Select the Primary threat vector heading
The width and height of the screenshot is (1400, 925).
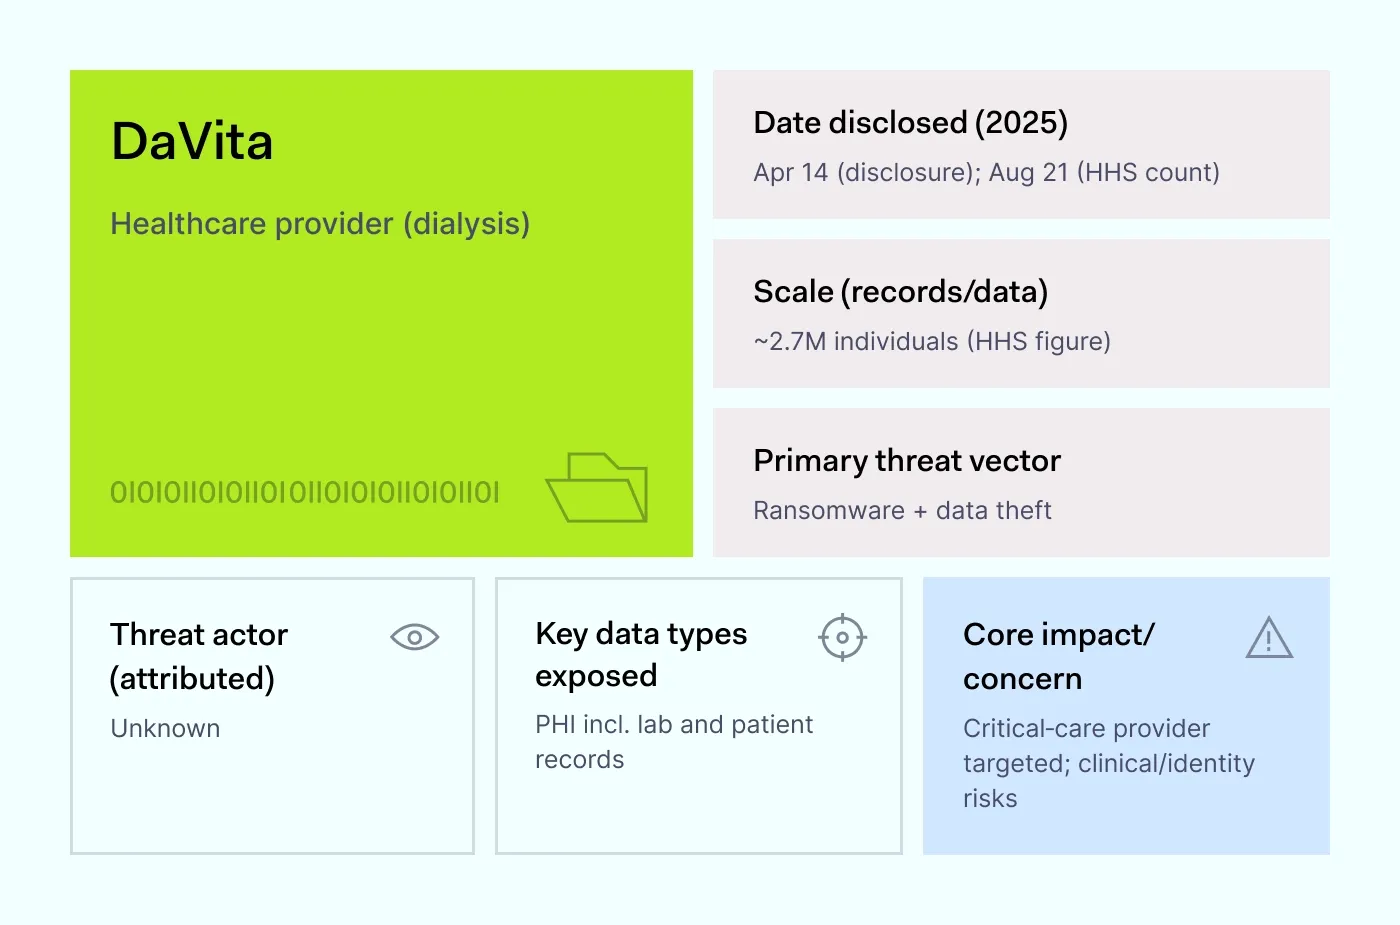tap(906, 460)
